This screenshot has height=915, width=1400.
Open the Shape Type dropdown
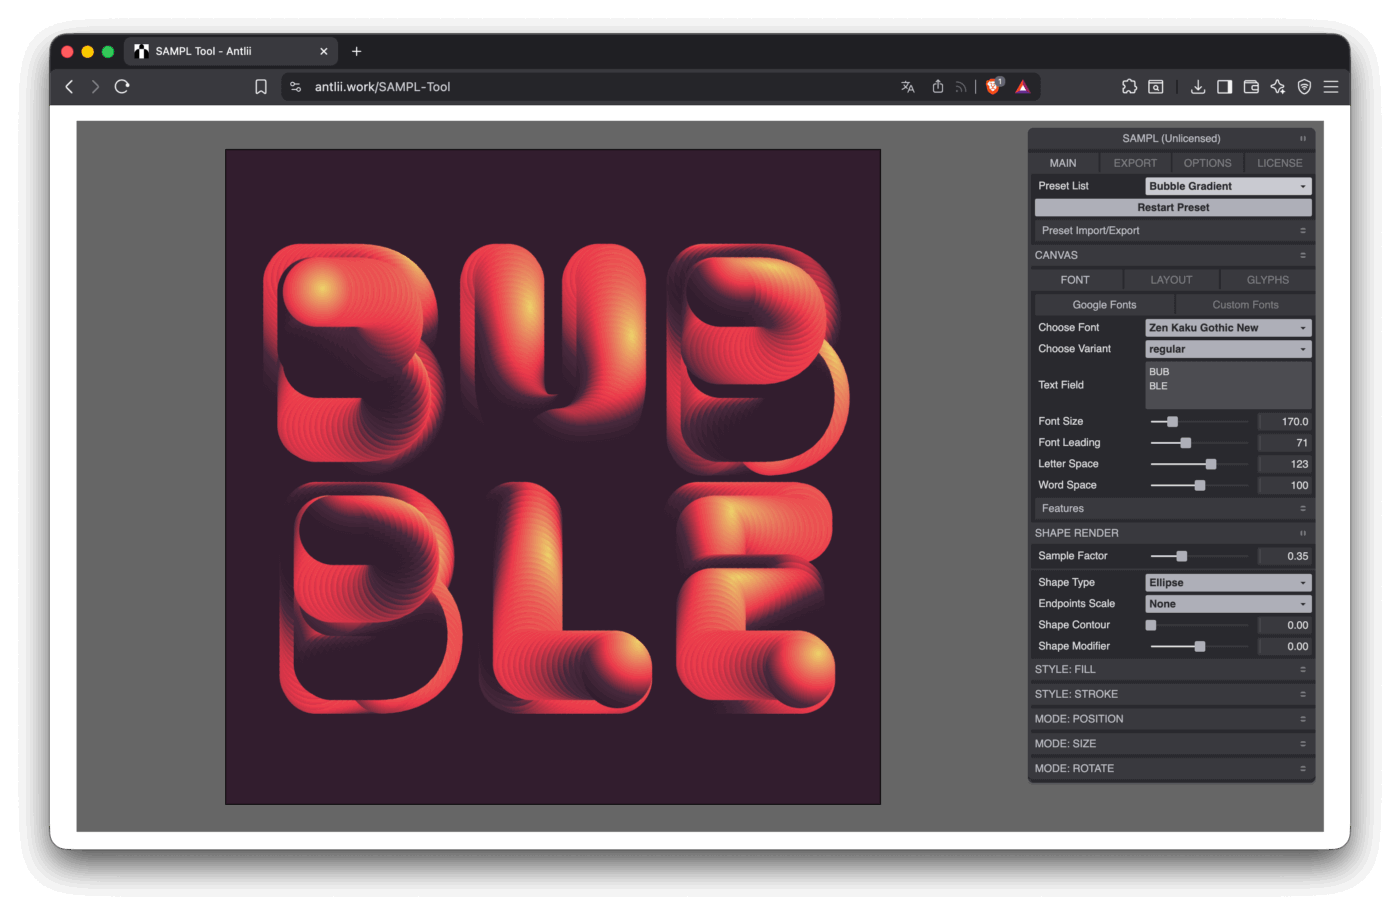[1227, 583]
